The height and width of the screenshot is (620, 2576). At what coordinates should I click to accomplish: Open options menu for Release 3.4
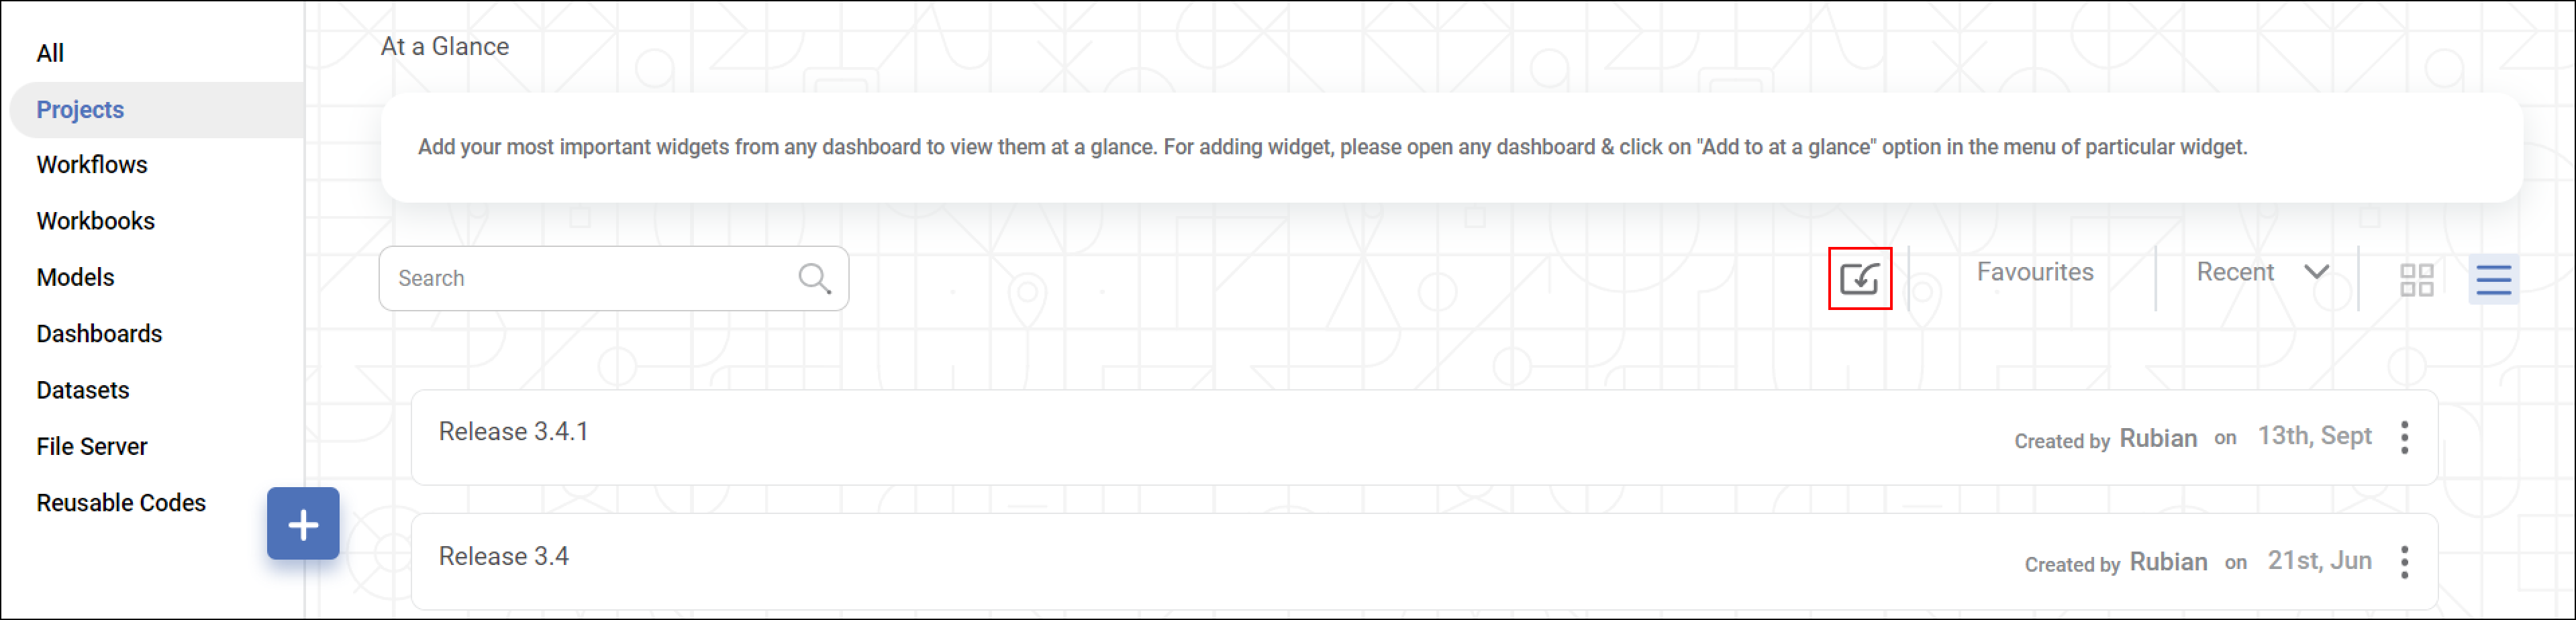point(2404,562)
